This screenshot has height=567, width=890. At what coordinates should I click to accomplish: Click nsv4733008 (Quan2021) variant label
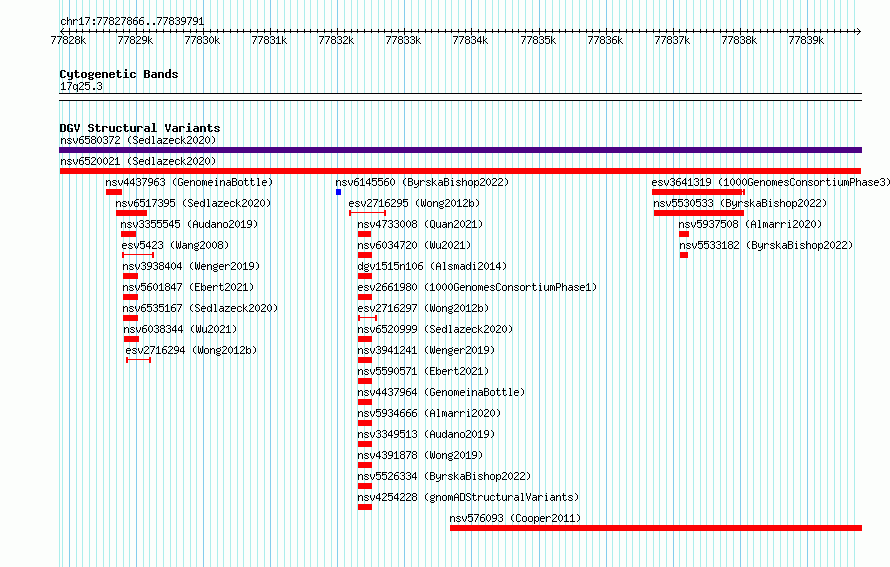tap(420, 224)
